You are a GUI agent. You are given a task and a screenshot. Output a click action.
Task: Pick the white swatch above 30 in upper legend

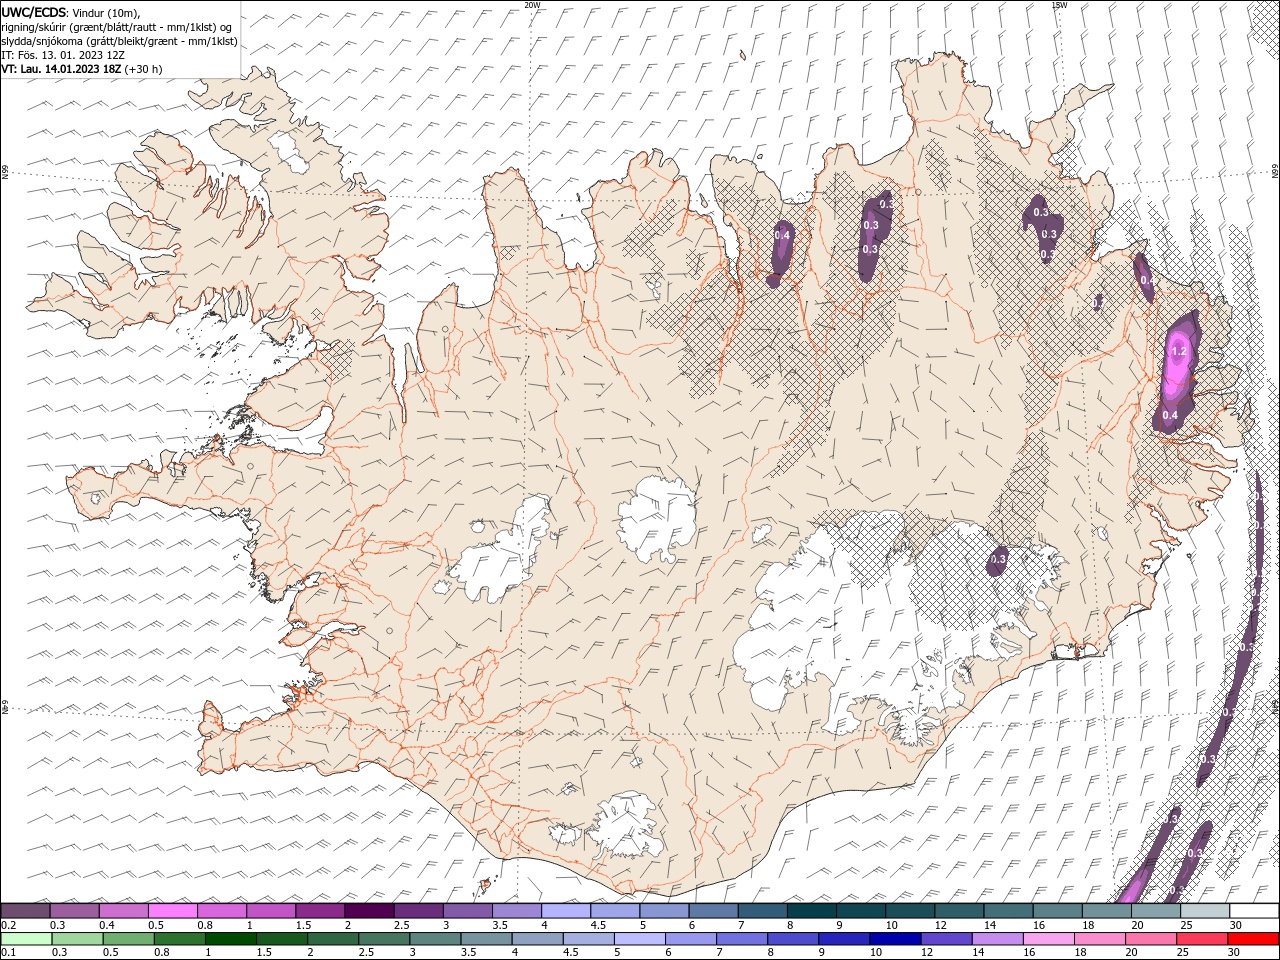(1254, 910)
